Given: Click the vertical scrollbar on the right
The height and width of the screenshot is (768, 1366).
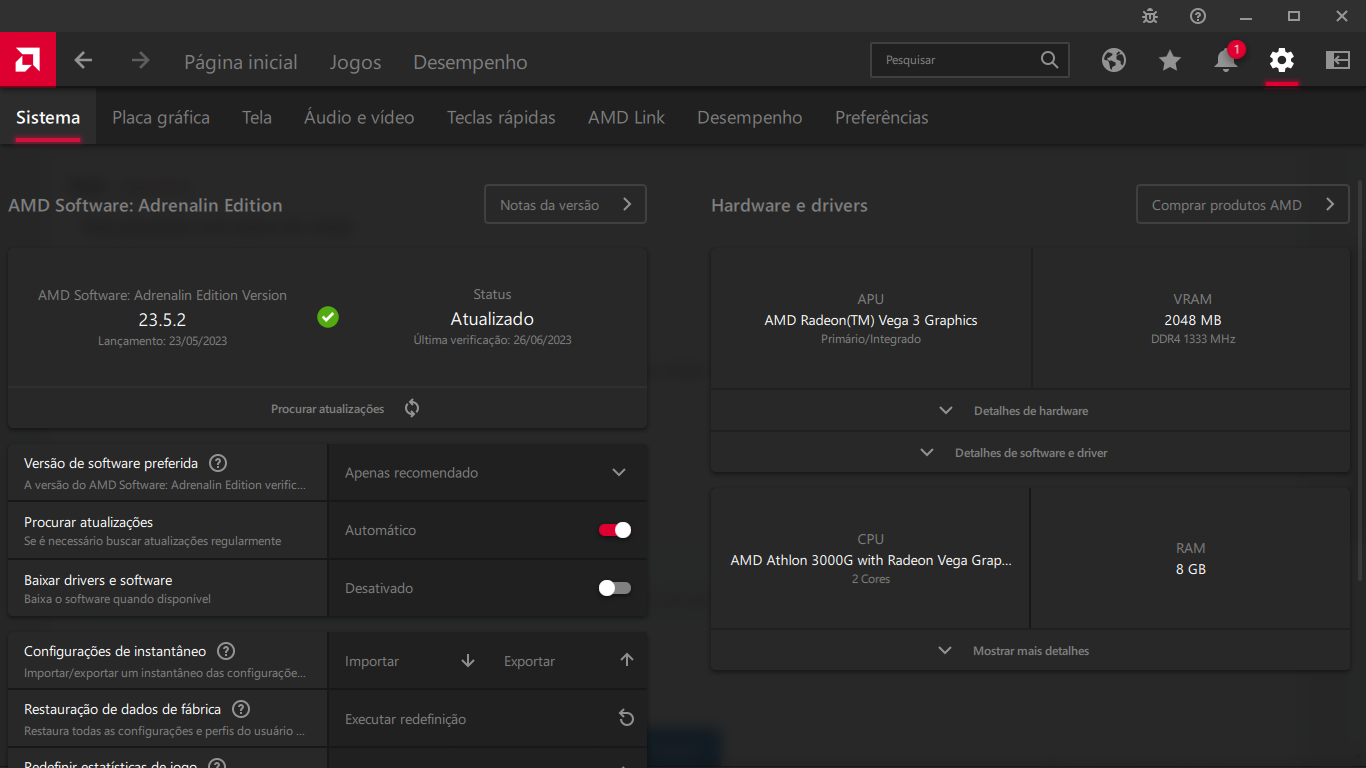Looking at the screenshot, I should [x=1360, y=380].
